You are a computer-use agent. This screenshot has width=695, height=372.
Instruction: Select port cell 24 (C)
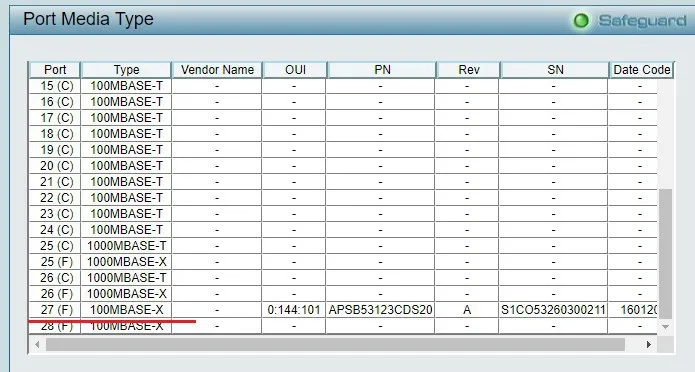click(56, 229)
